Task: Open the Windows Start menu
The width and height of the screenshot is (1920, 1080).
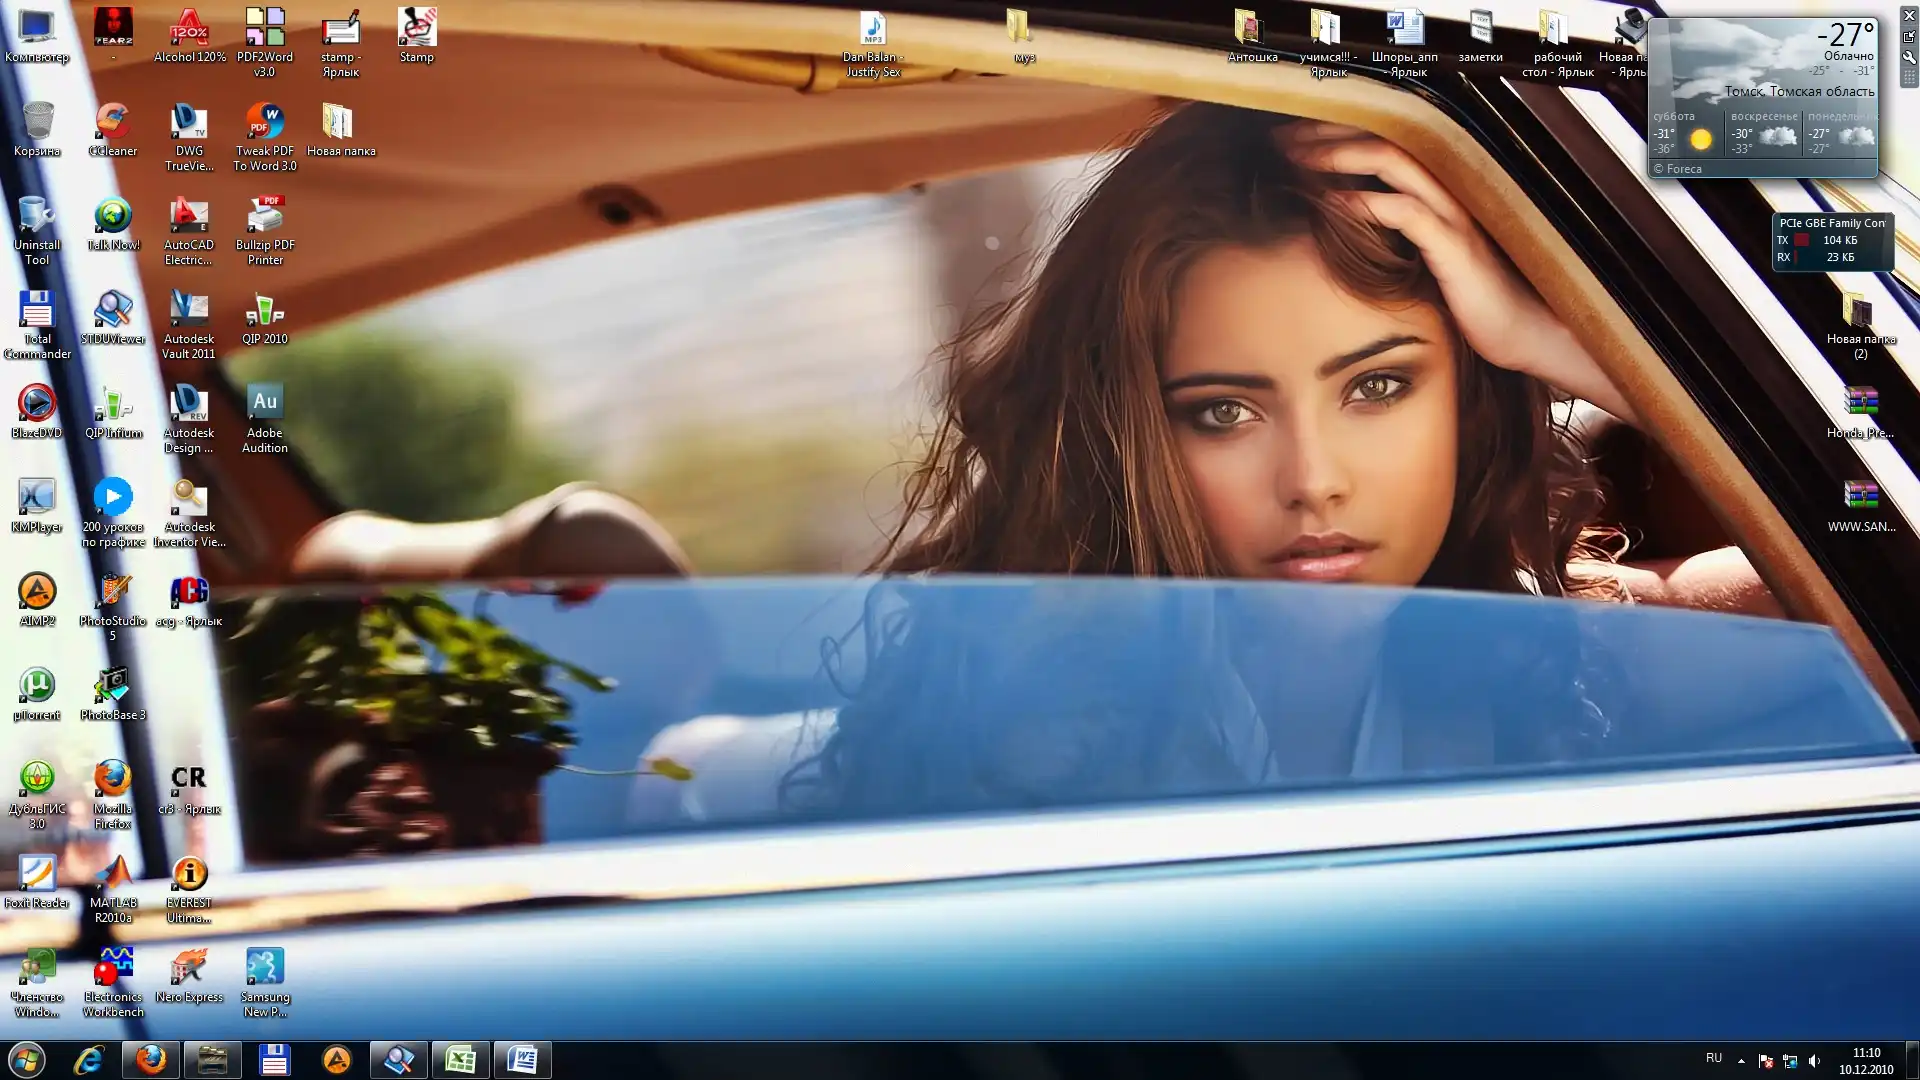Action: point(27,1060)
